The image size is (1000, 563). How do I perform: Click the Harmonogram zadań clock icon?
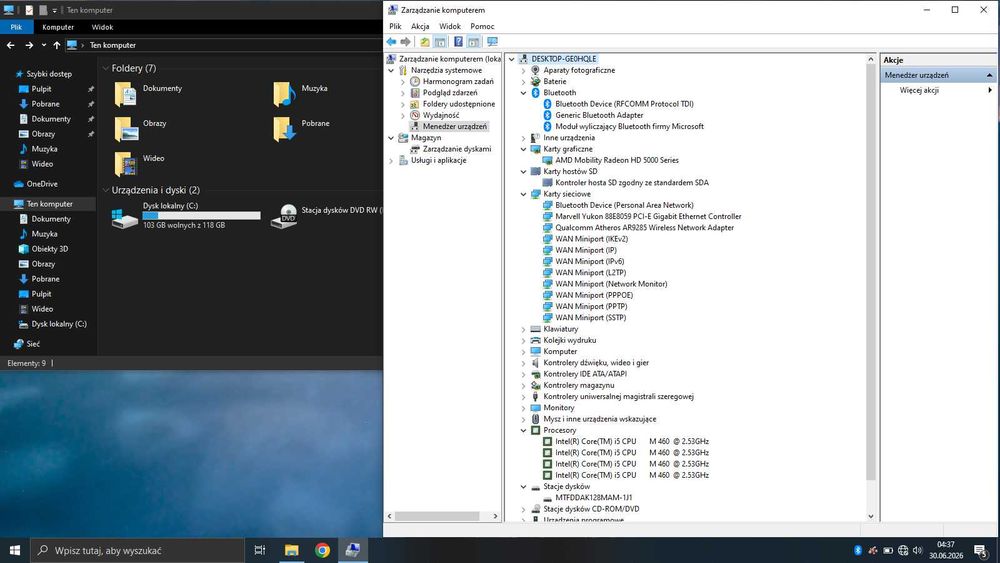click(x=415, y=82)
